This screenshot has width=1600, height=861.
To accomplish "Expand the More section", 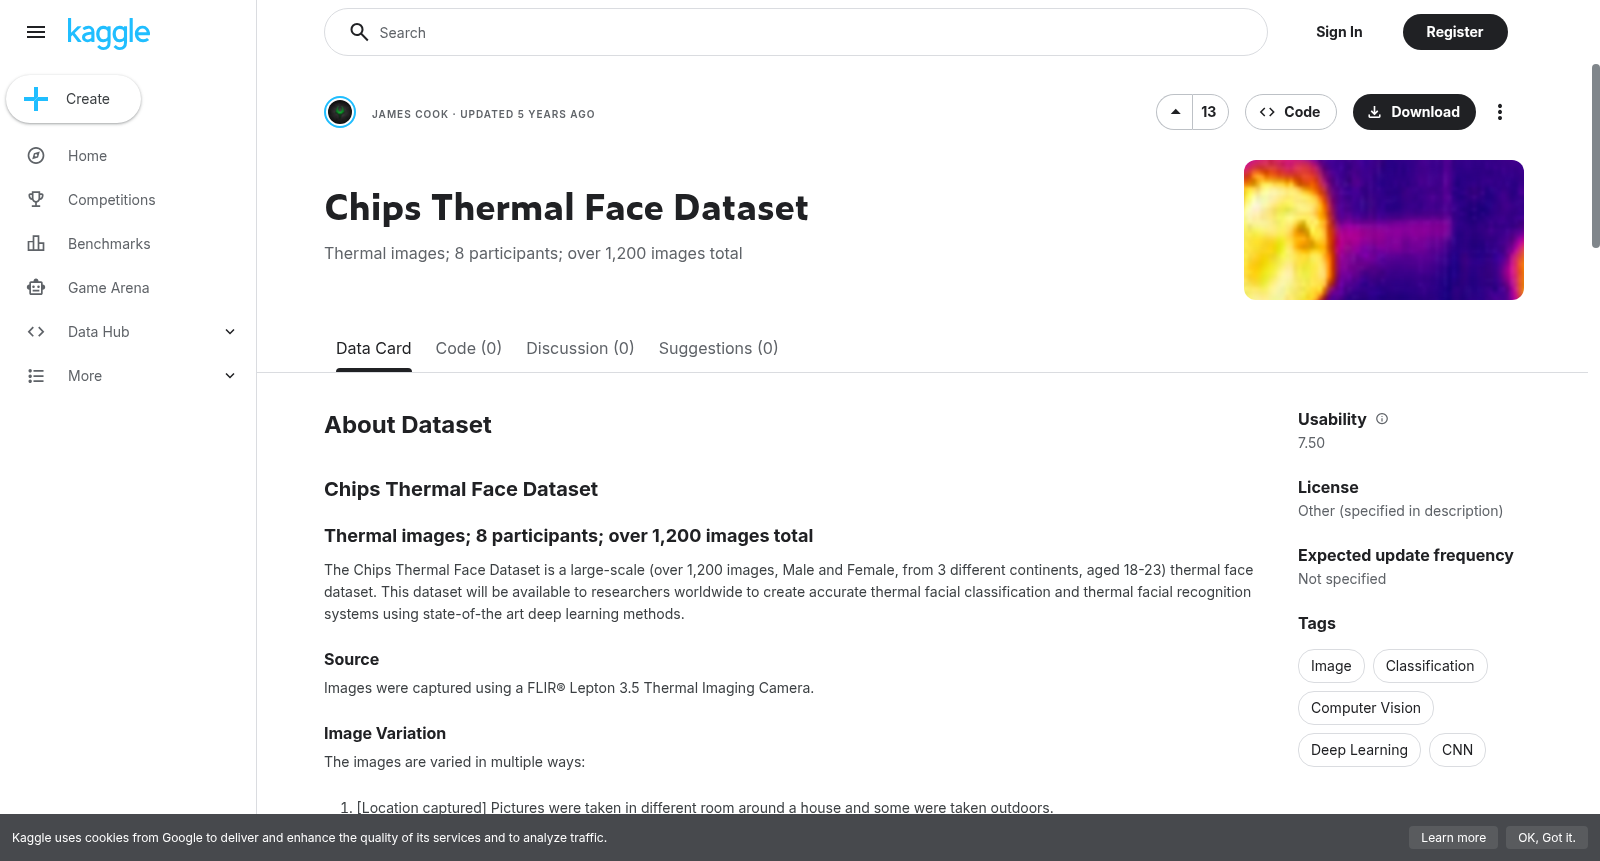I will click(230, 376).
